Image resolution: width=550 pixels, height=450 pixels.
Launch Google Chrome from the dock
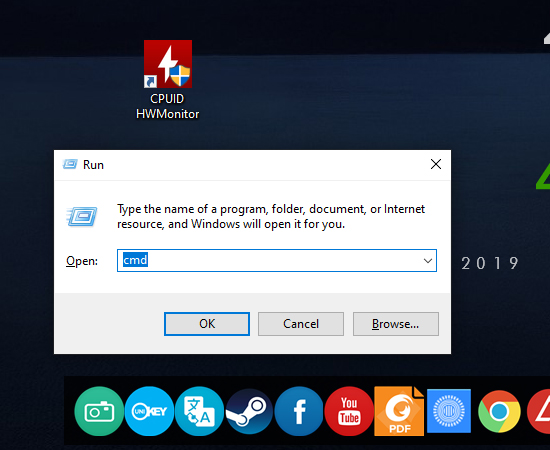click(x=499, y=411)
